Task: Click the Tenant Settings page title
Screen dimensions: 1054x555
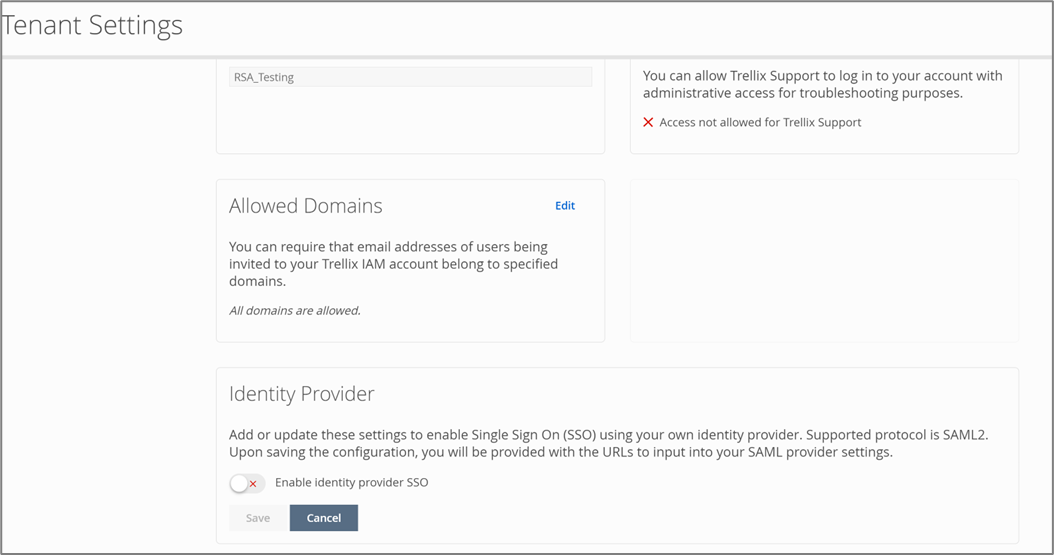Action: pyautogui.click(x=93, y=26)
